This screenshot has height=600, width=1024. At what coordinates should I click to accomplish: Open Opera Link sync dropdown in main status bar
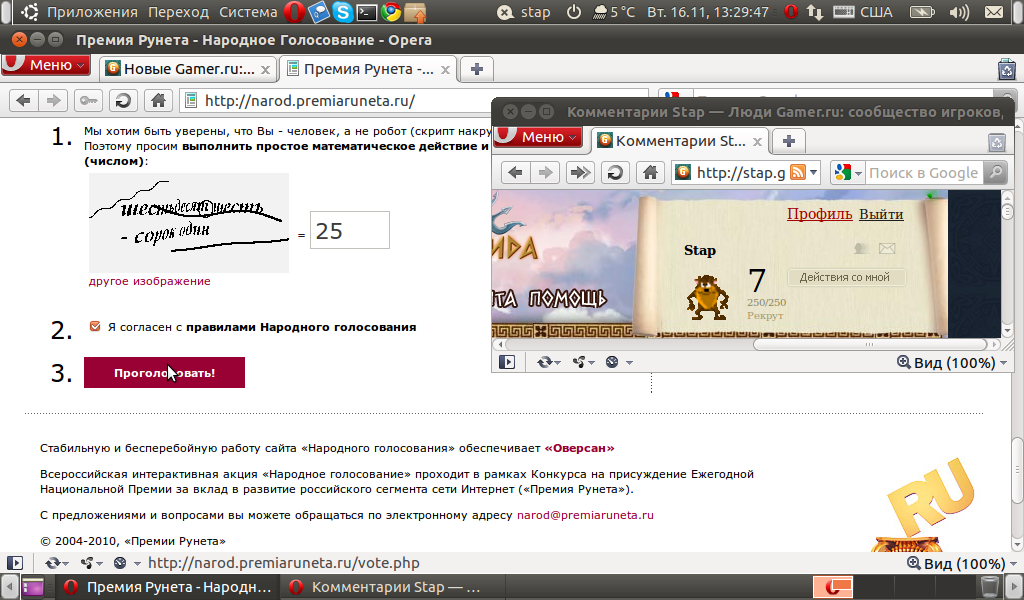point(57,563)
